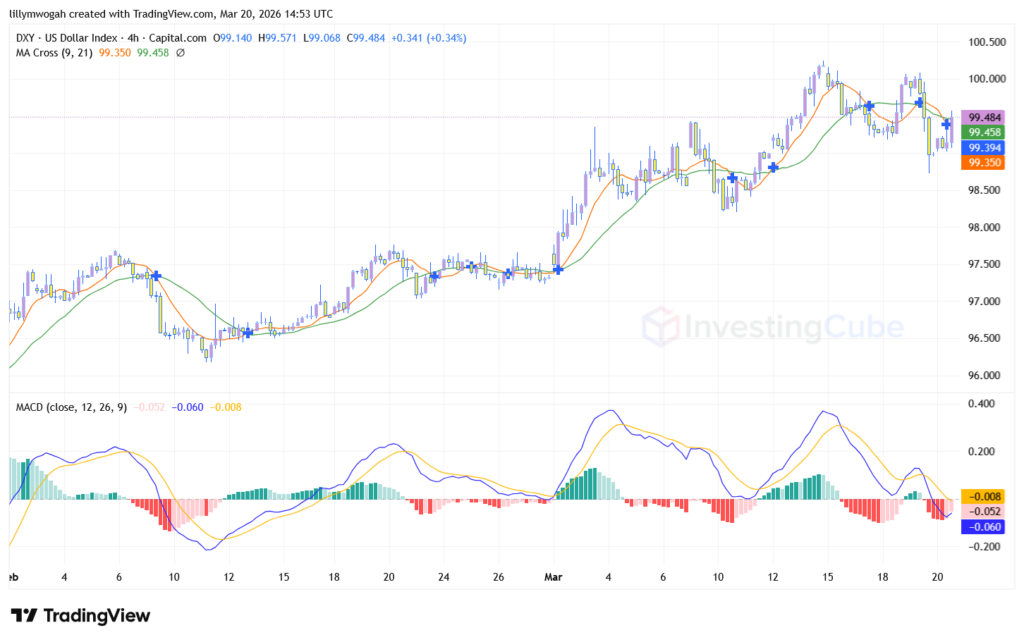Image resolution: width=1024 pixels, height=642 pixels.
Task: Click the orange 99.350 MA price label
Action: (x=980, y=162)
